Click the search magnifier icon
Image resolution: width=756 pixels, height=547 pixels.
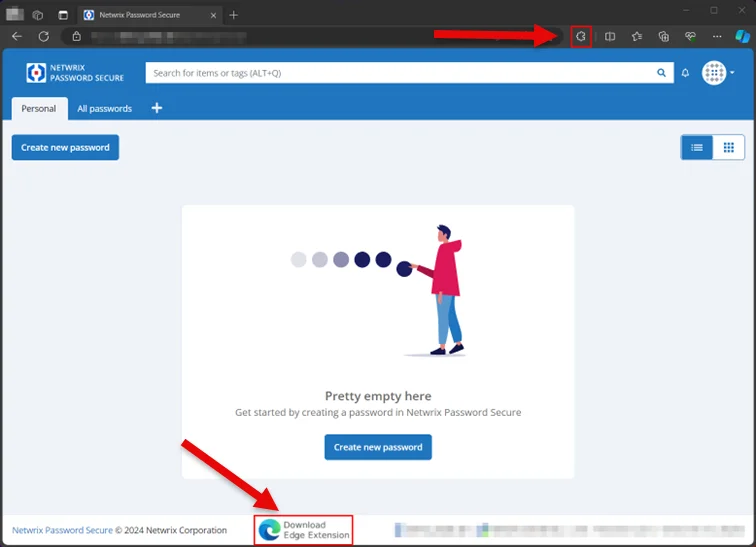click(661, 73)
